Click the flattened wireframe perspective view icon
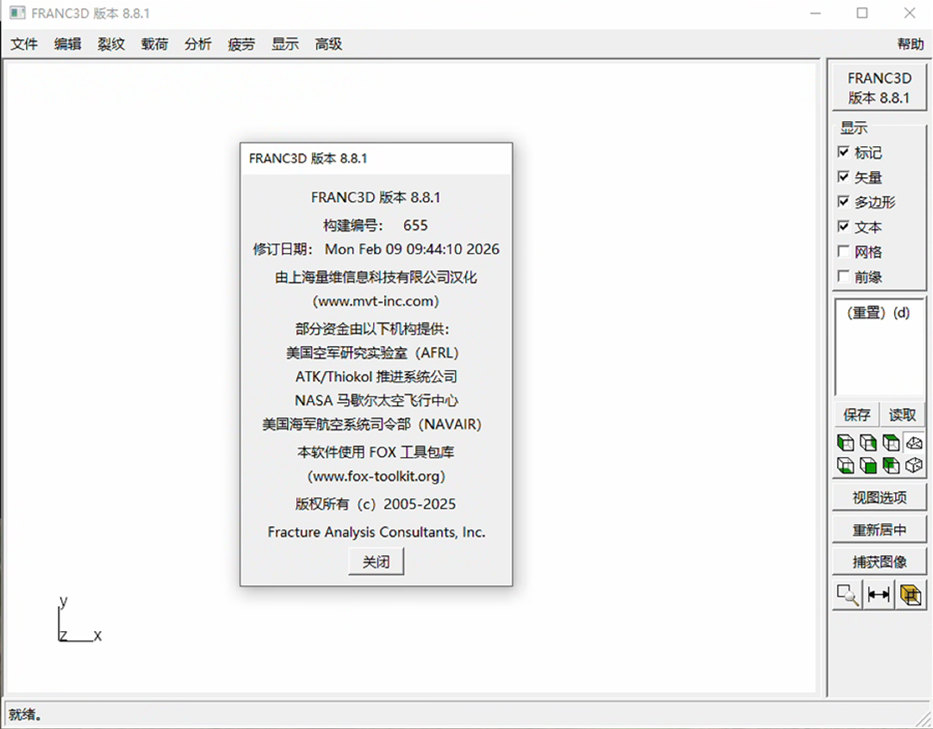The image size is (933, 729). pyautogui.click(x=914, y=443)
